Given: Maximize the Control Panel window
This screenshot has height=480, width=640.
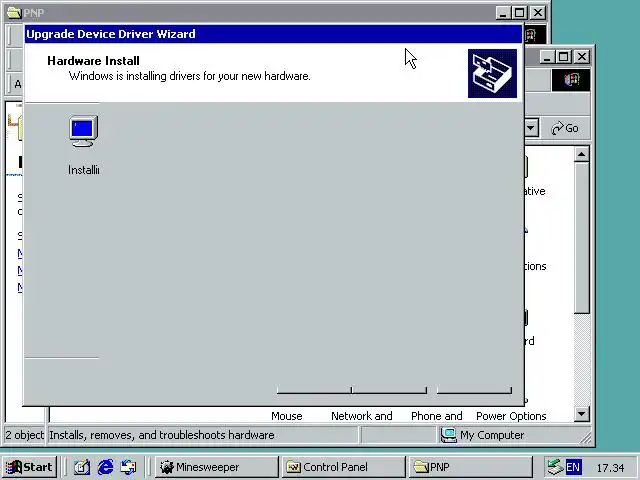Looking at the screenshot, I should click(x=563, y=56).
